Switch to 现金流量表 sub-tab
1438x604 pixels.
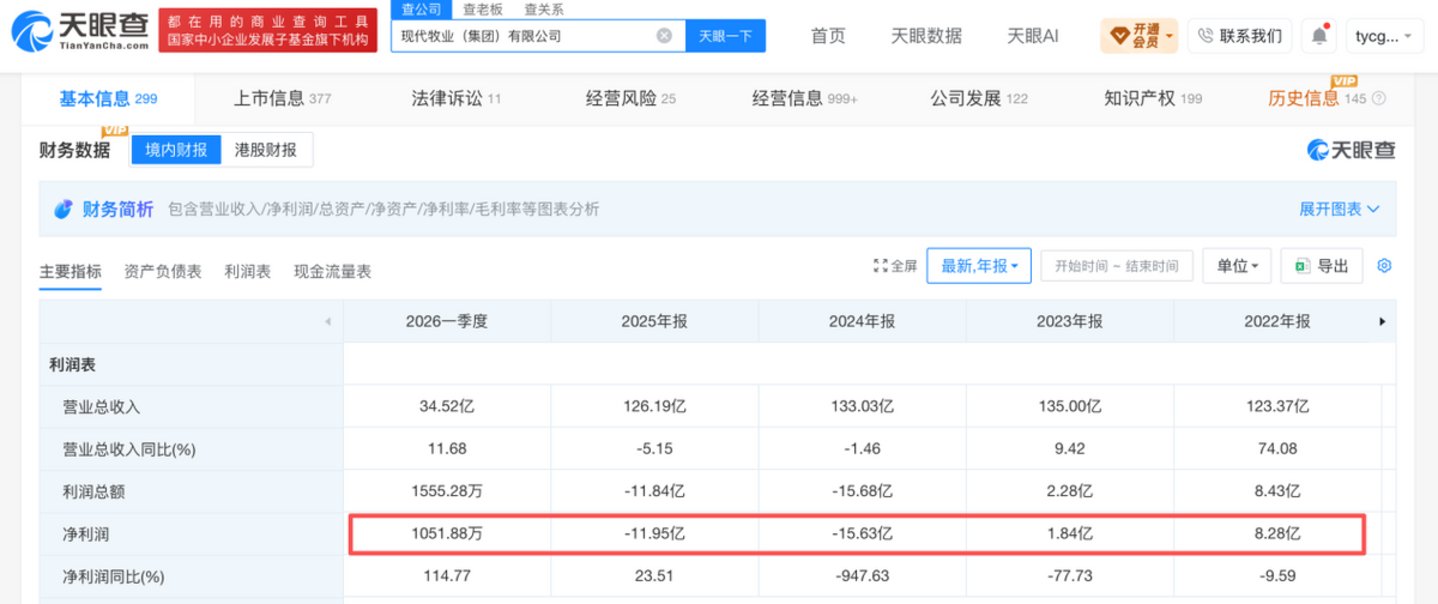332,271
